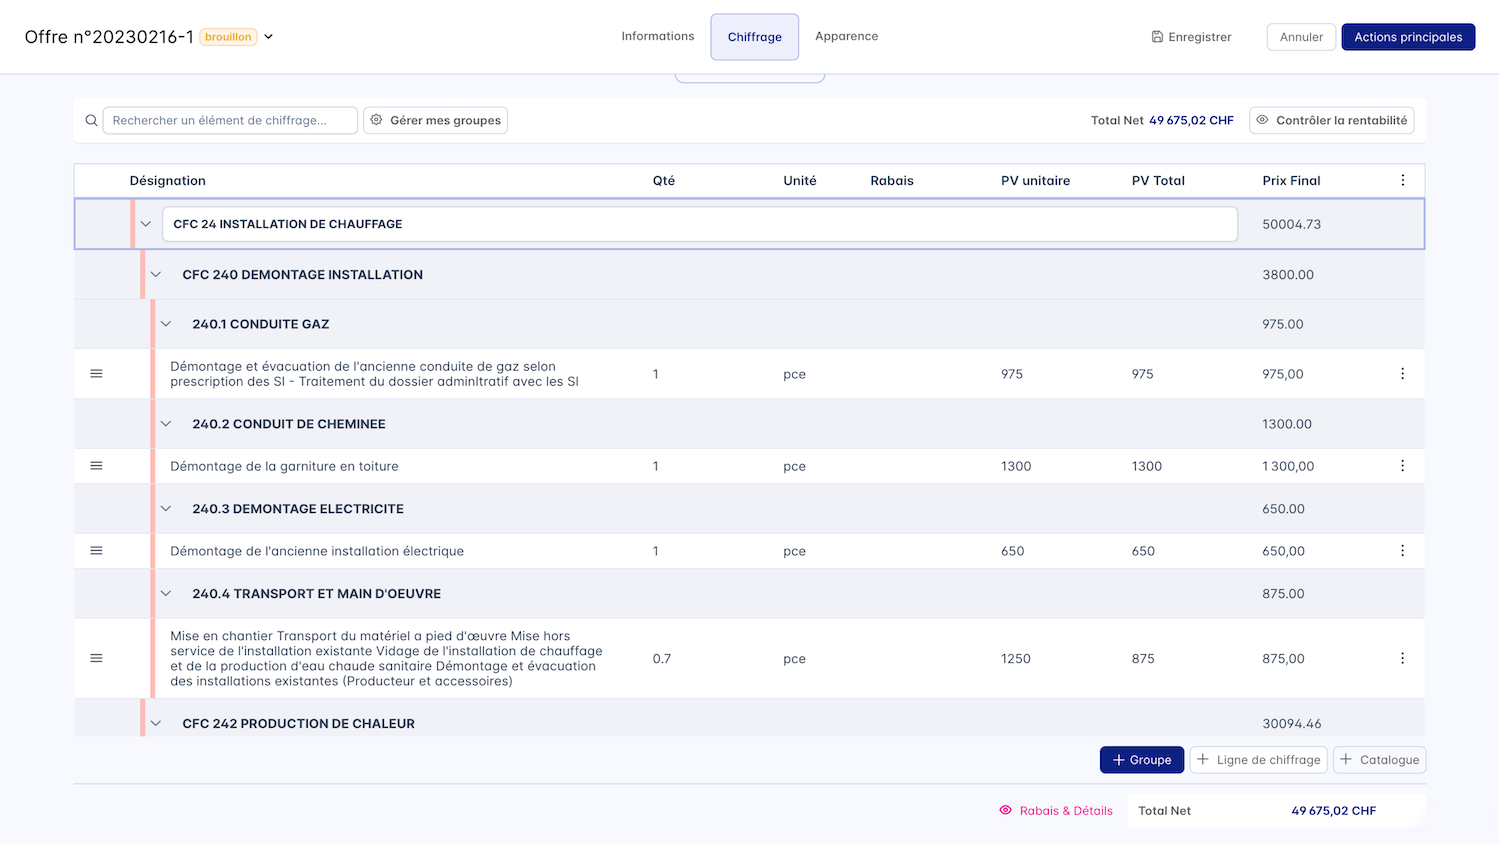Click the Unité column header
This screenshot has width=1500, height=844.
(x=800, y=181)
